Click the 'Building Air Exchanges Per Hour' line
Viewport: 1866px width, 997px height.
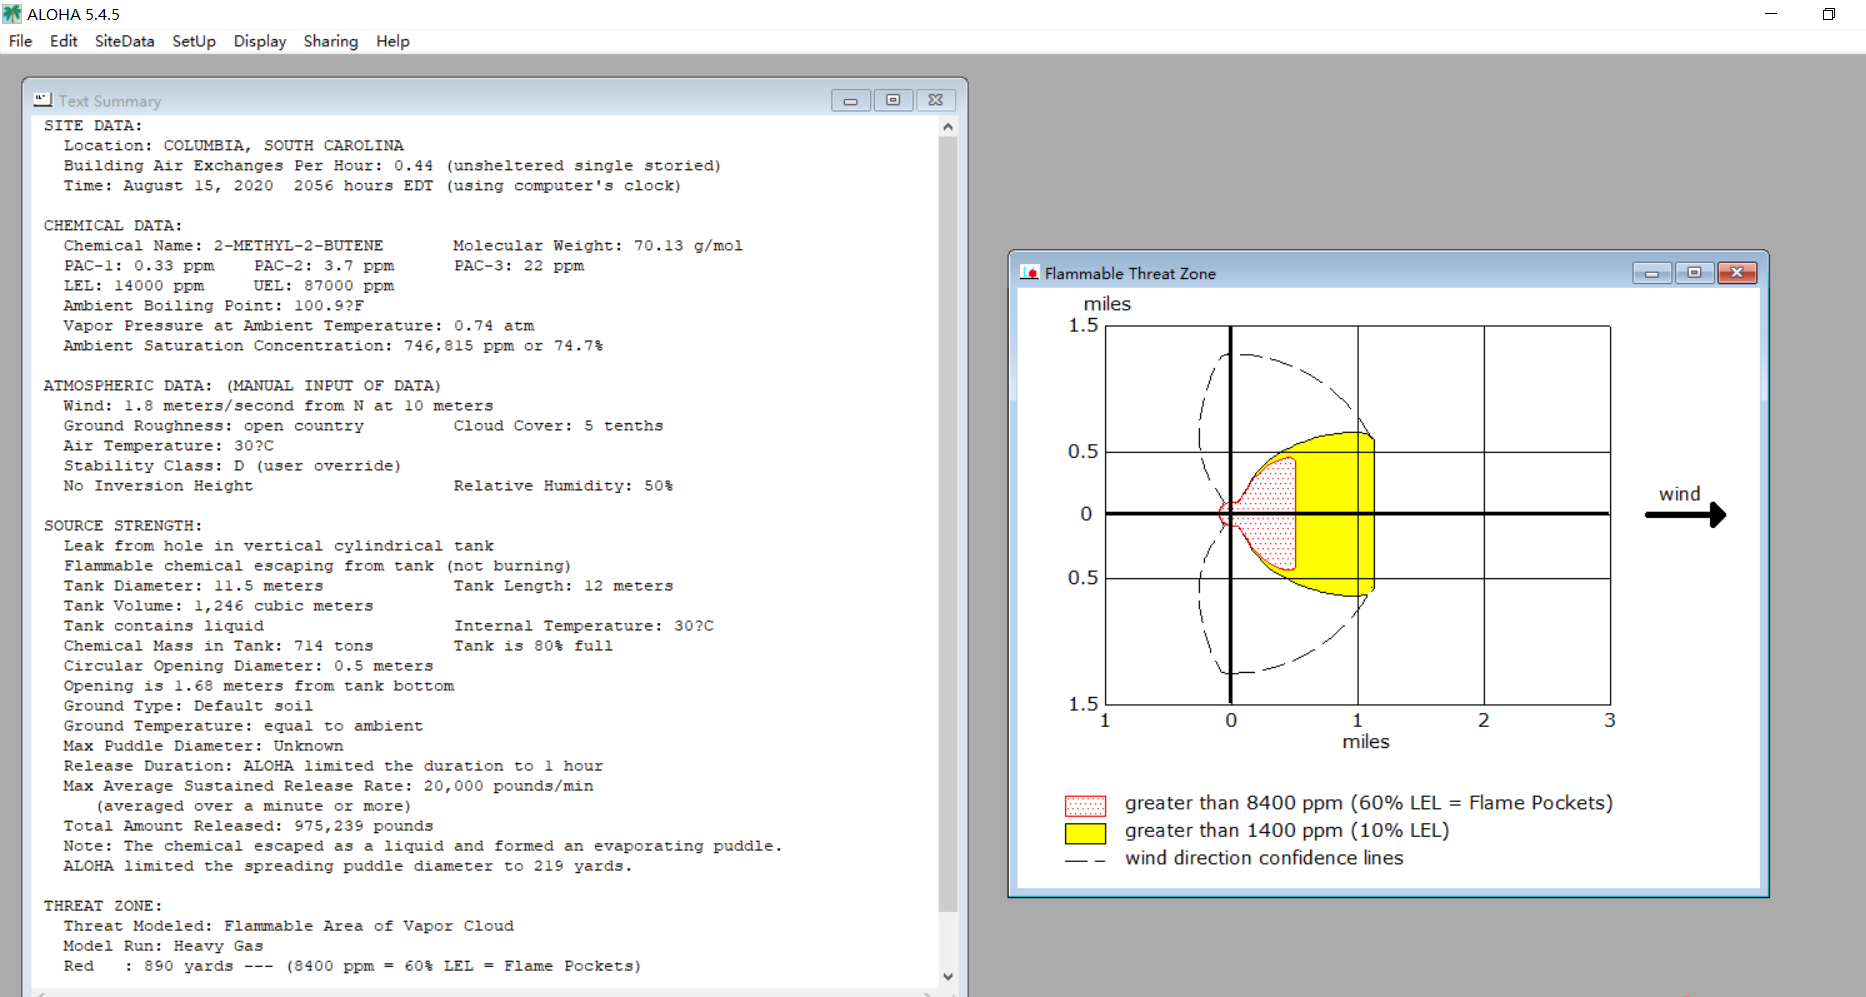point(392,166)
